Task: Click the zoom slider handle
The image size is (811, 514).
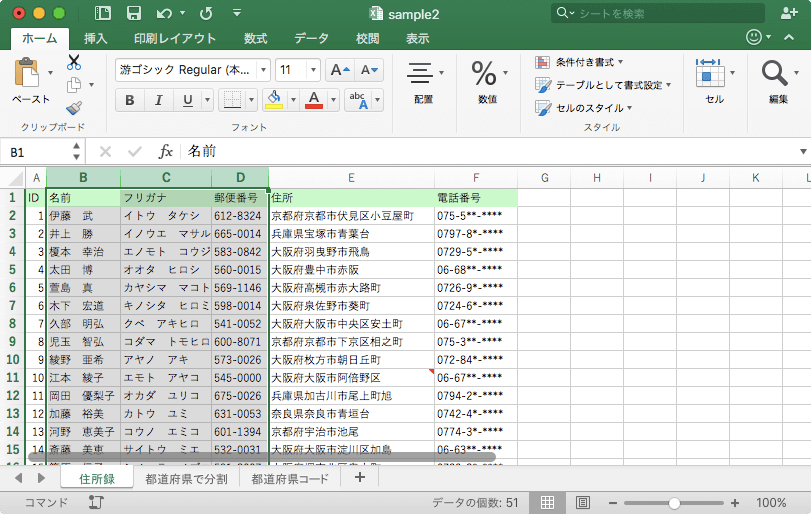Action: (x=674, y=503)
